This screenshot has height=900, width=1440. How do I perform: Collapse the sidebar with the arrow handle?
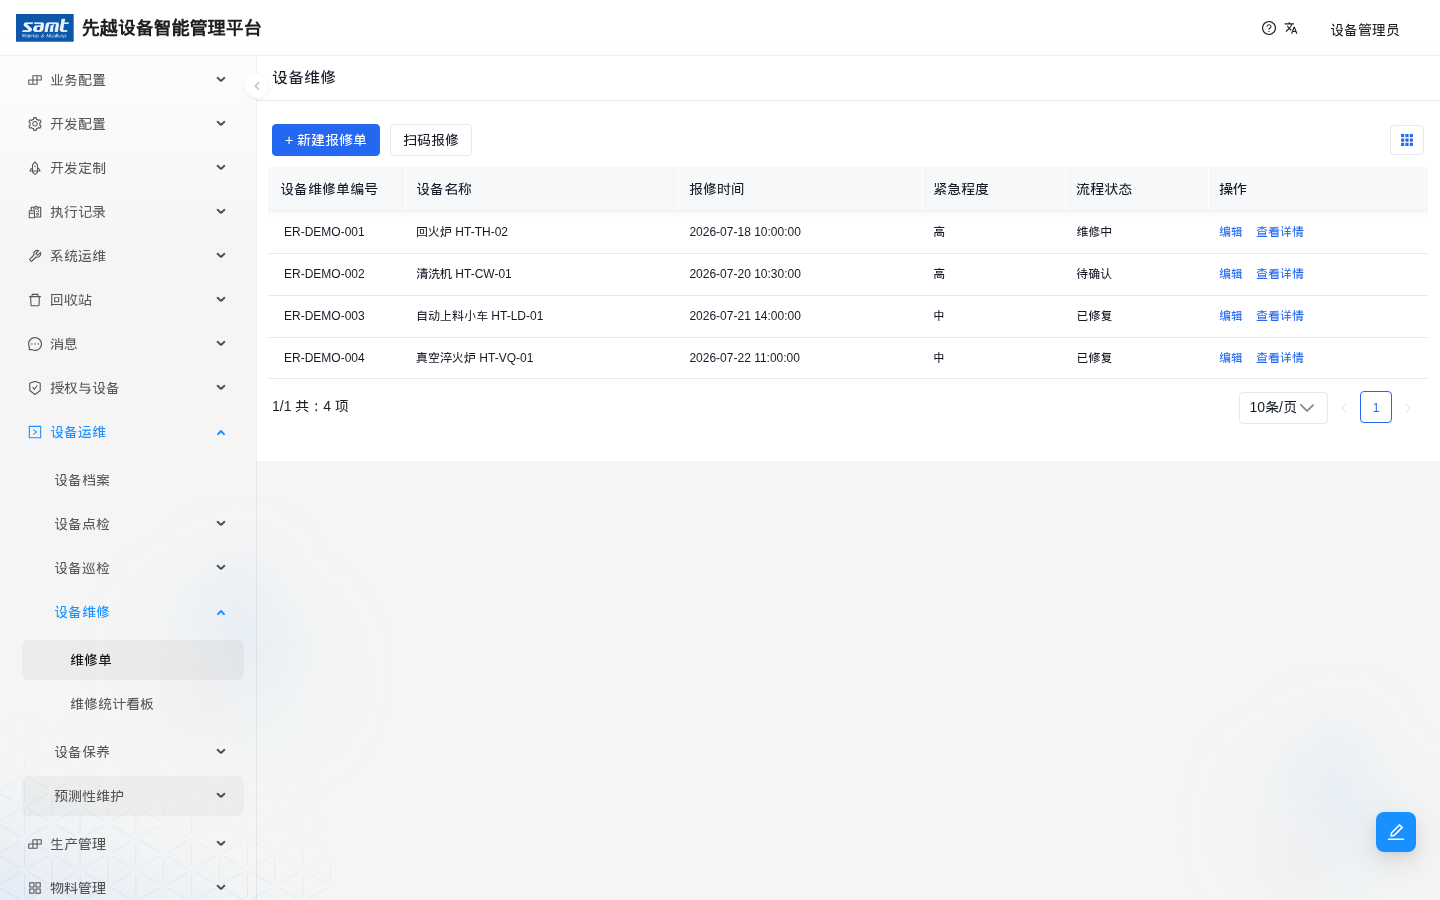(x=257, y=86)
